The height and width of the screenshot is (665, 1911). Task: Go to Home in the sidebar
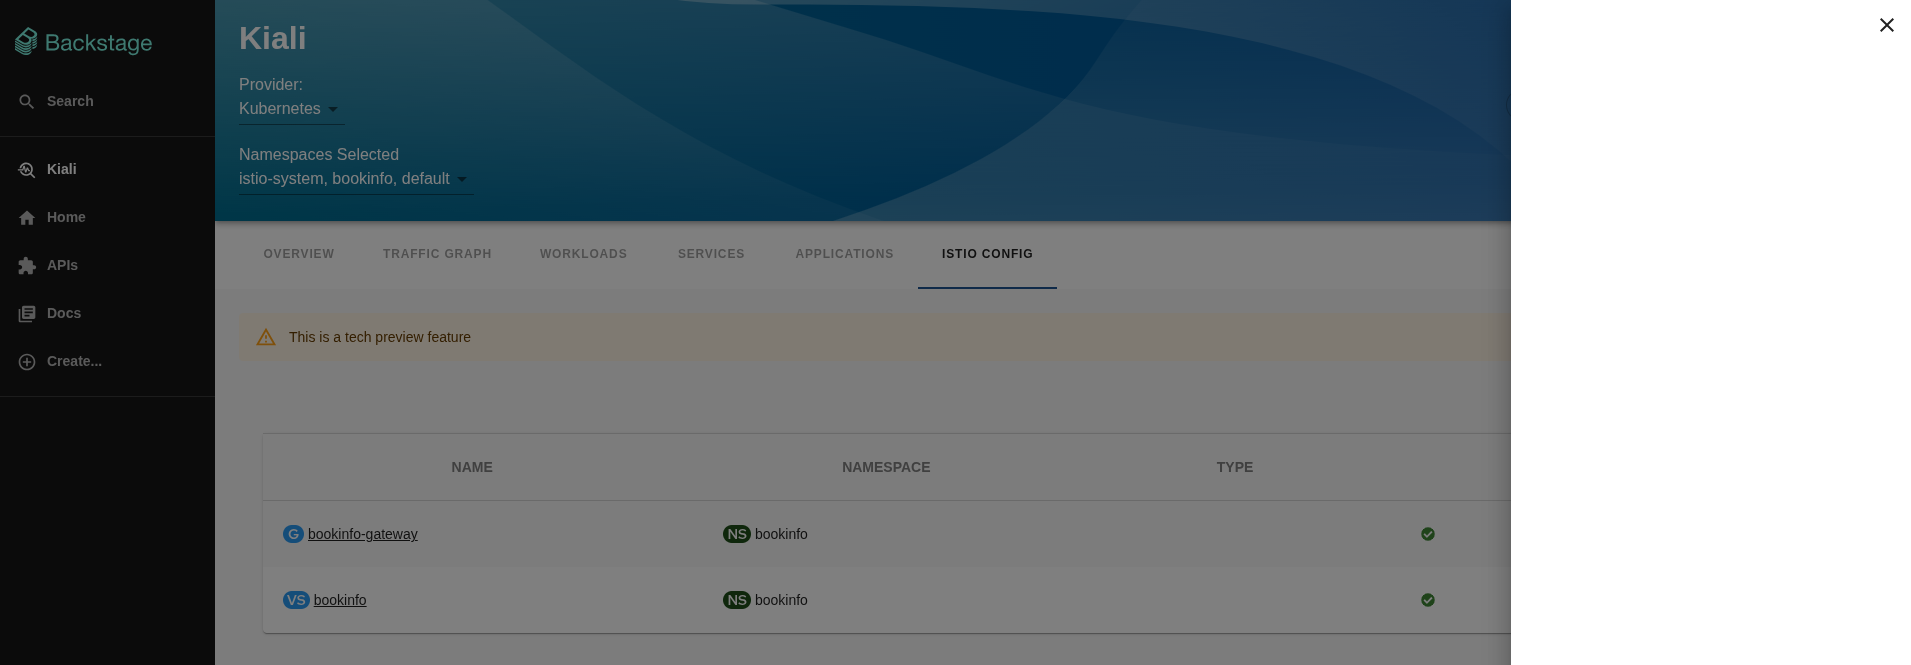coord(107,217)
